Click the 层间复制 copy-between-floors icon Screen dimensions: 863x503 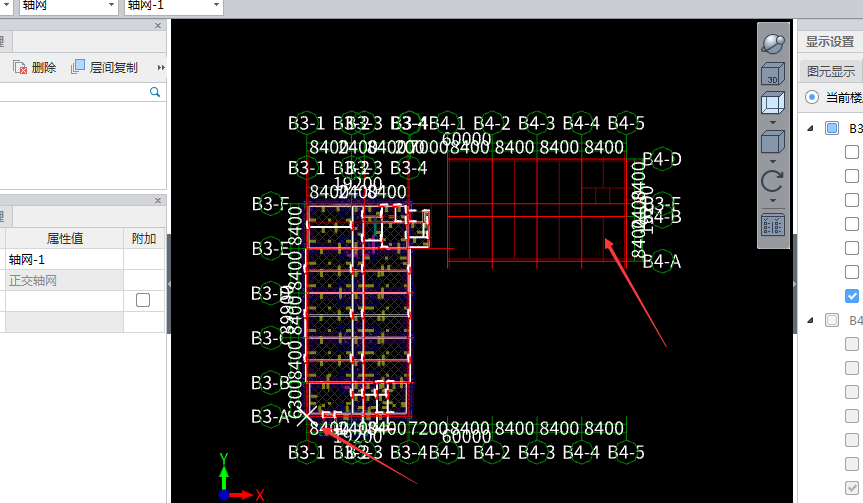[x=78, y=67]
